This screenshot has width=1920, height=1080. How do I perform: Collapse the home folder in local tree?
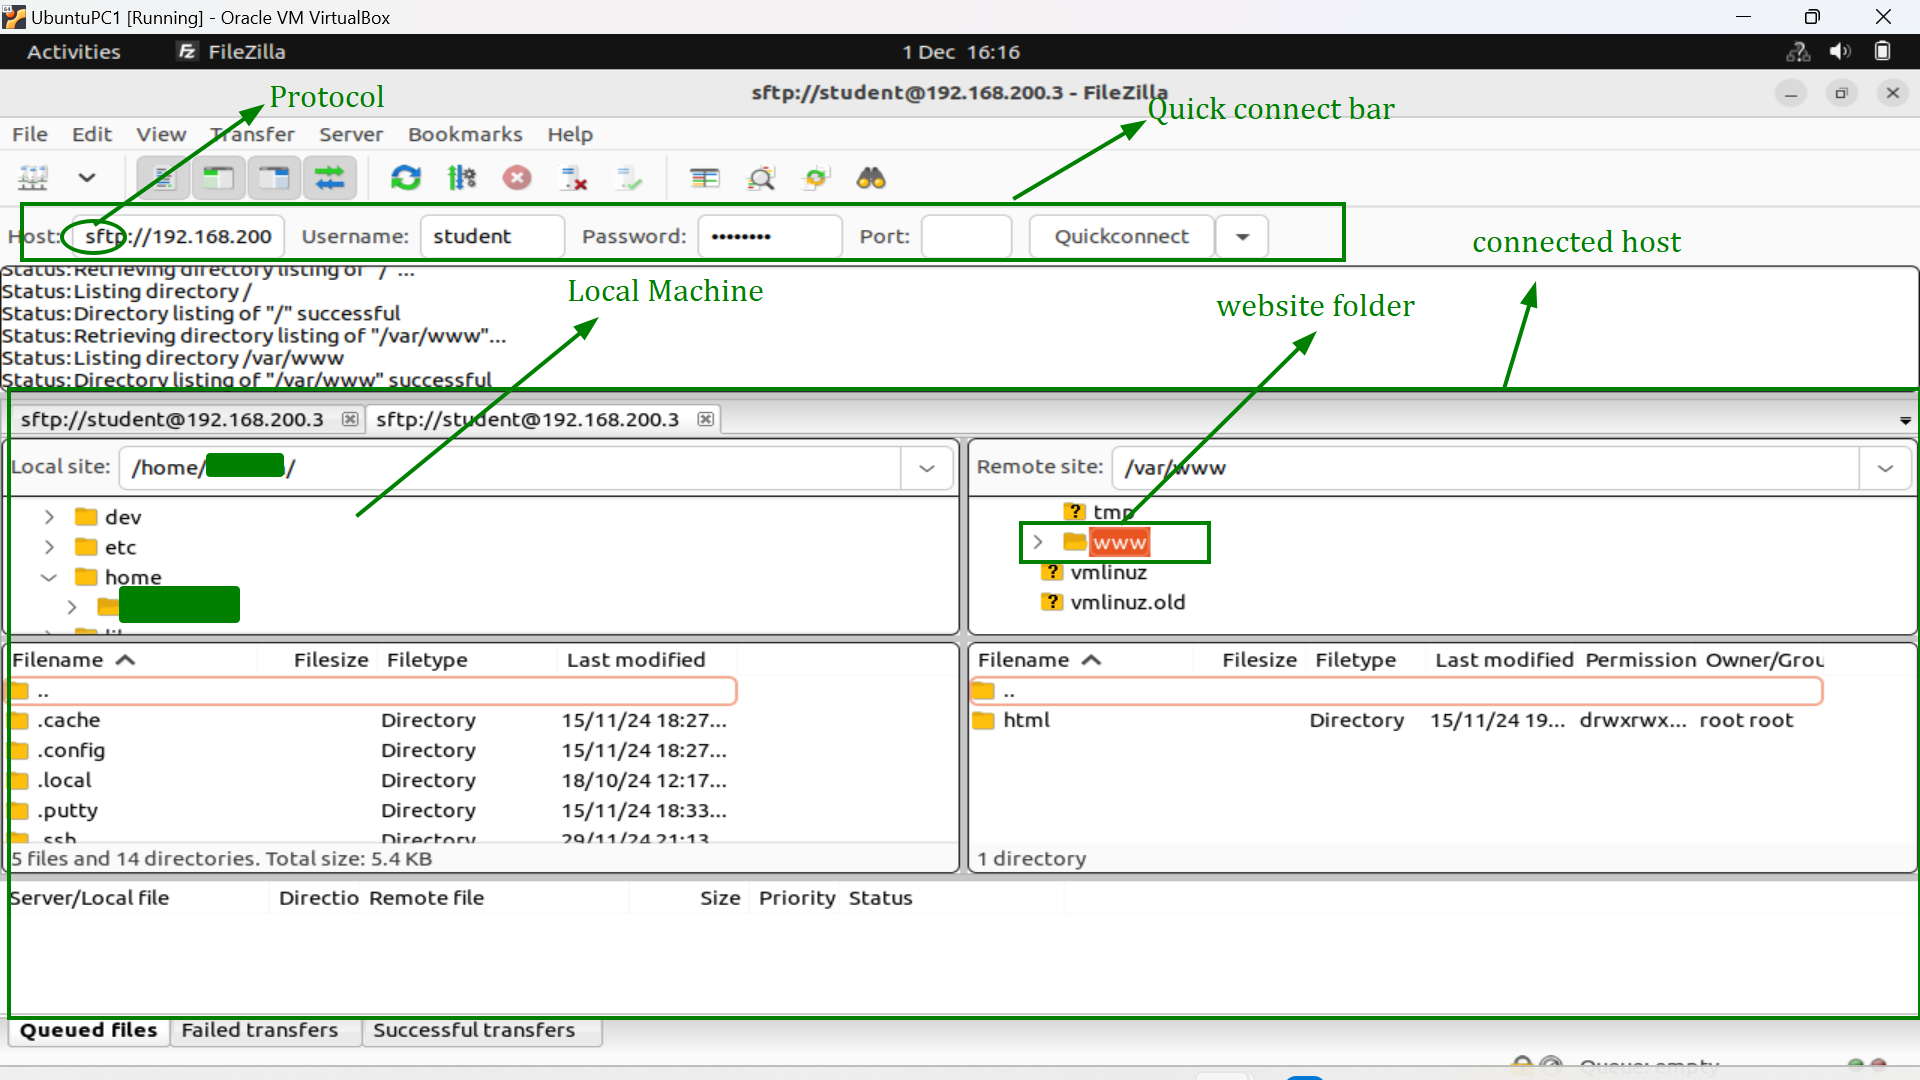[x=49, y=577]
